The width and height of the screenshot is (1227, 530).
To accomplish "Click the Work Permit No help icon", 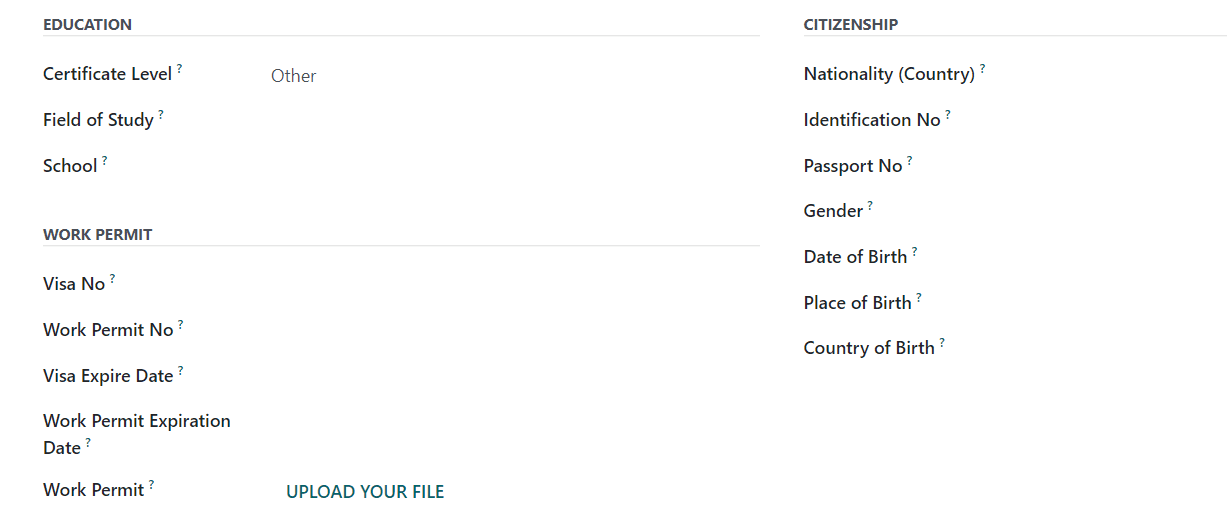I will (181, 325).
